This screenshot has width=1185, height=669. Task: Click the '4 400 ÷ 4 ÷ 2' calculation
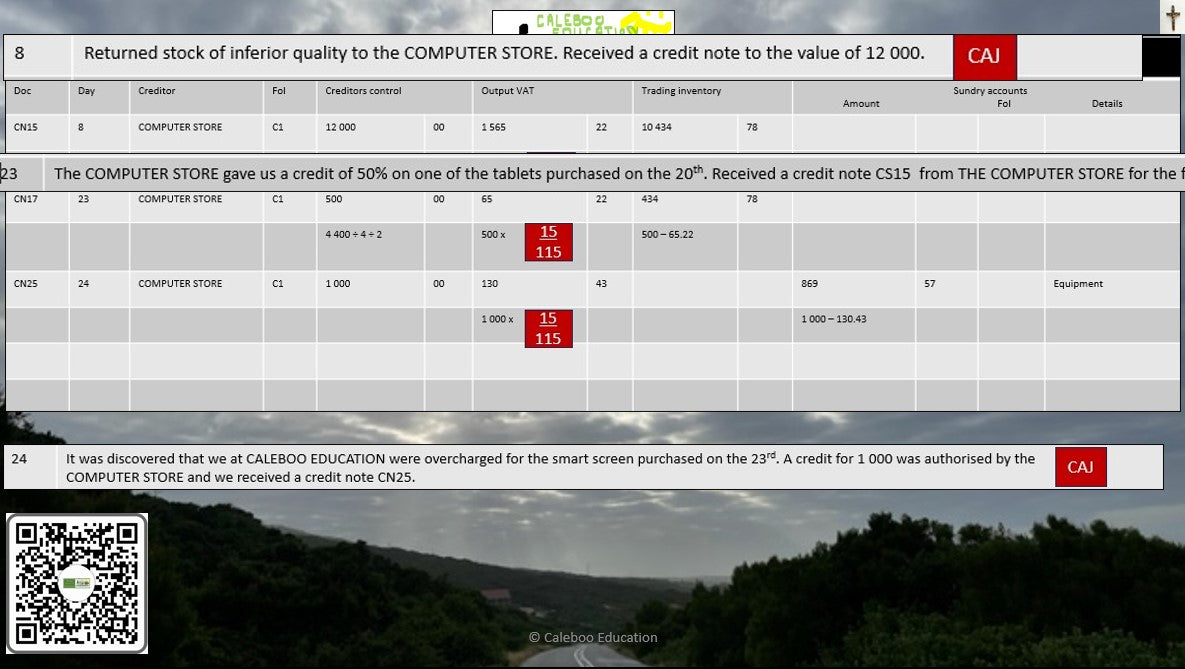click(x=353, y=234)
